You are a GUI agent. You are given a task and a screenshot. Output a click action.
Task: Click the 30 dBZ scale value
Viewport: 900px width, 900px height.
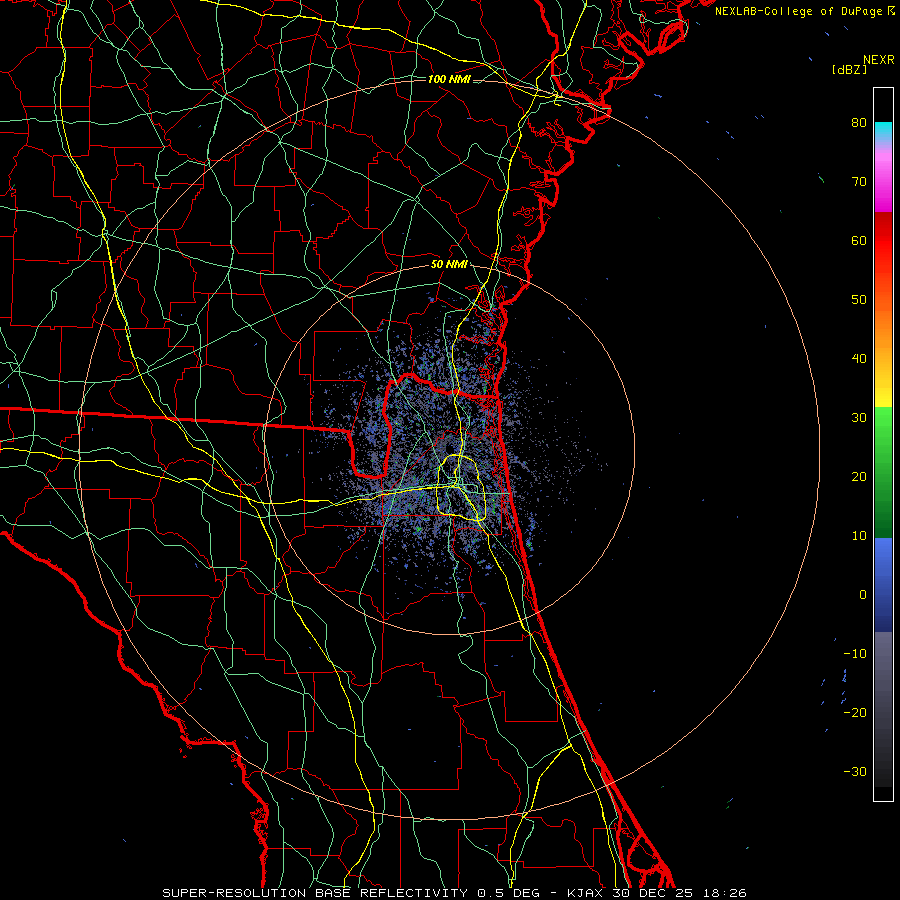pyautogui.click(x=859, y=418)
